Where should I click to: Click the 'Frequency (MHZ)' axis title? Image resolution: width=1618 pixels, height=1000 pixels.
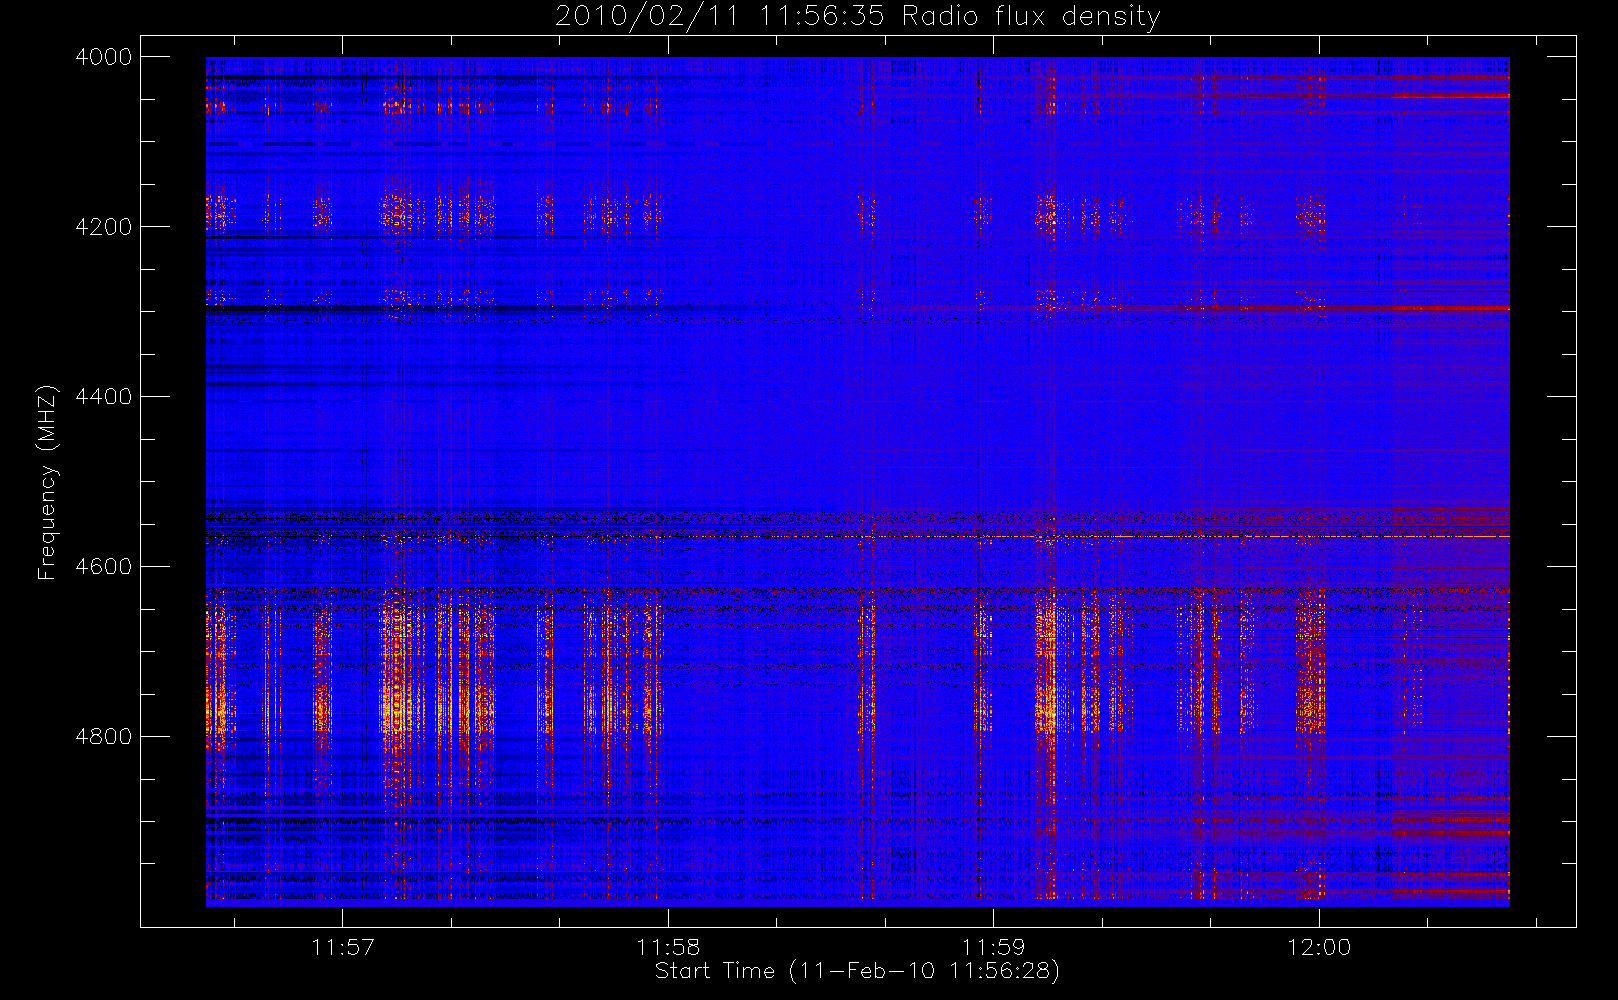click(x=47, y=482)
